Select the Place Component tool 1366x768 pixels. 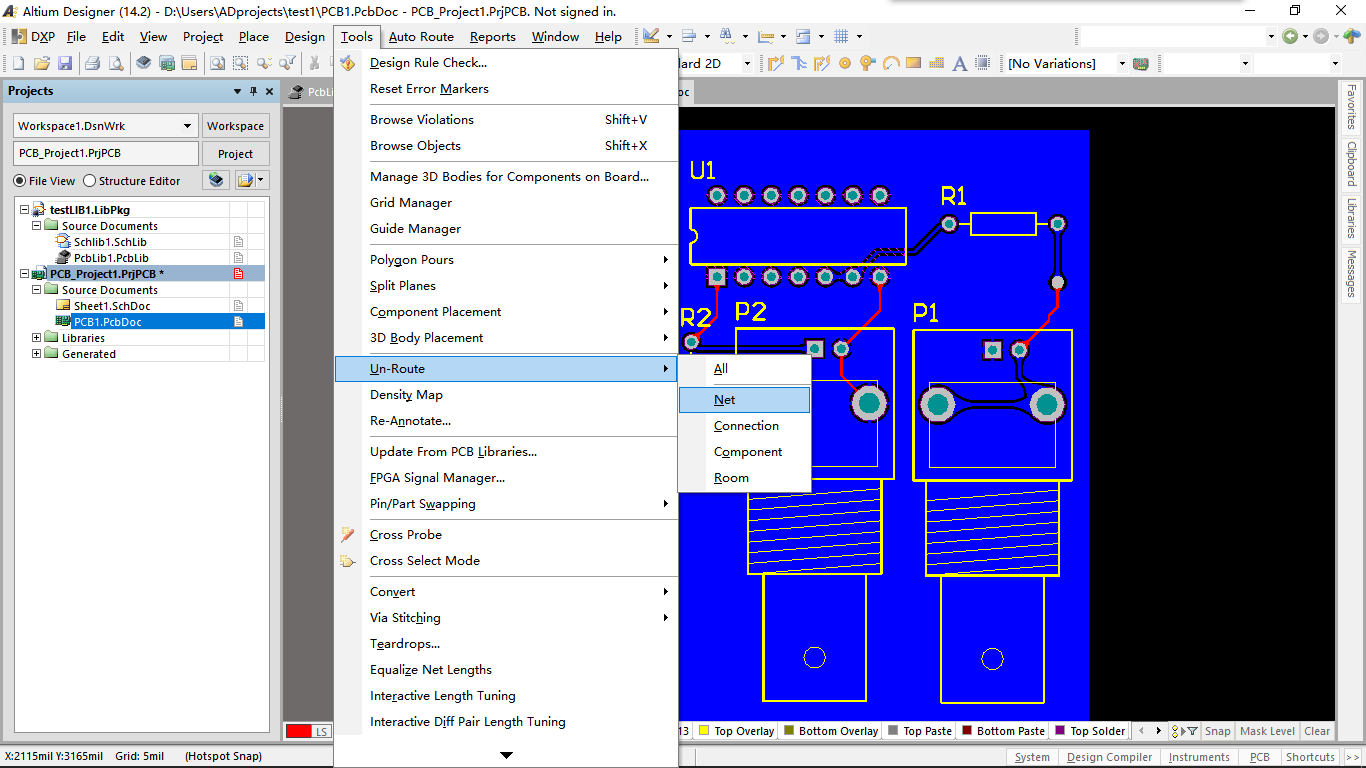tap(982, 63)
